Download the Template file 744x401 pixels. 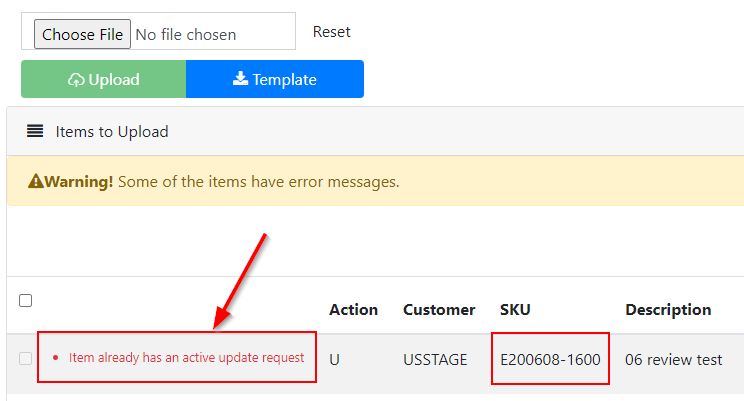tap(275, 79)
